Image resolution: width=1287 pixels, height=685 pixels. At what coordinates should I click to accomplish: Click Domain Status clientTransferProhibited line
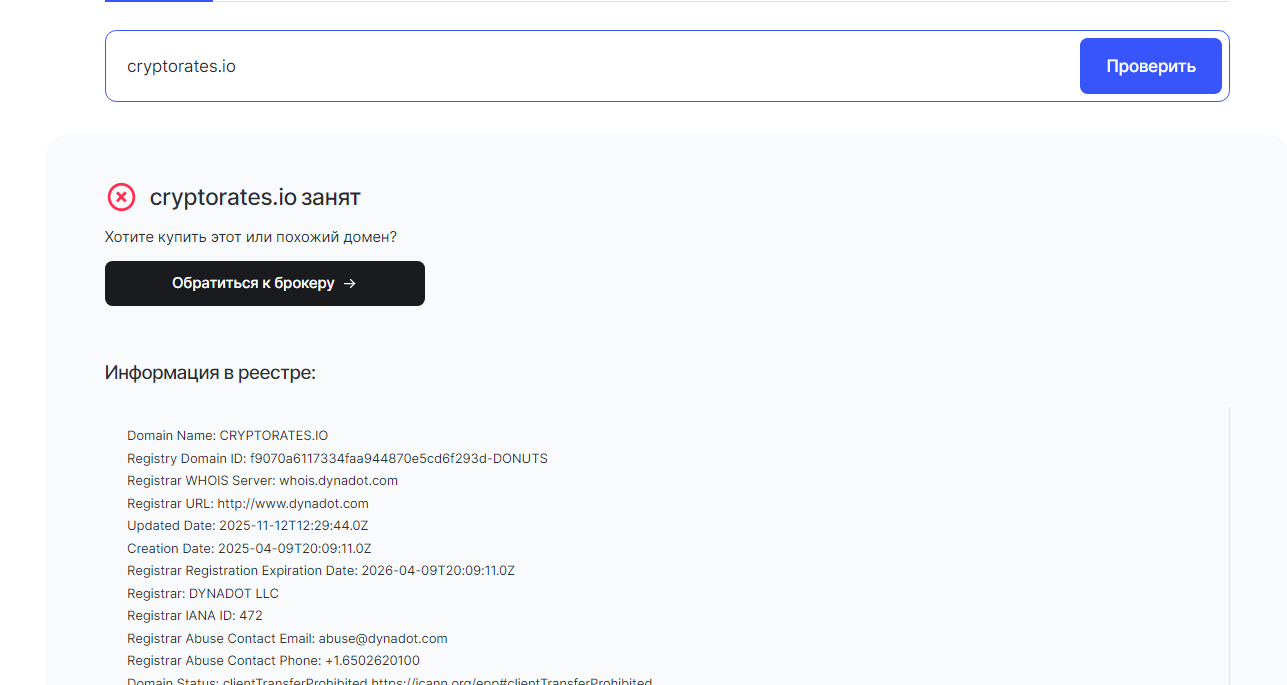389,681
